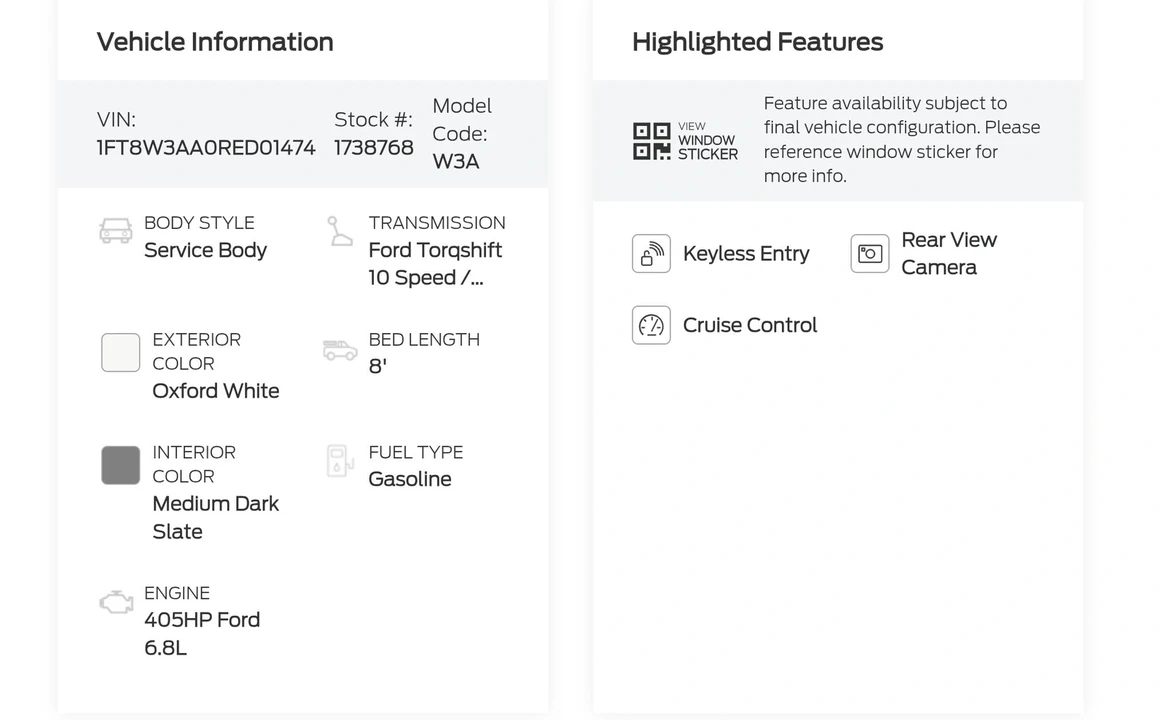Screen dimensions: 1166x720
Task: Click the Keyless Entry icon
Action: tap(651, 254)
